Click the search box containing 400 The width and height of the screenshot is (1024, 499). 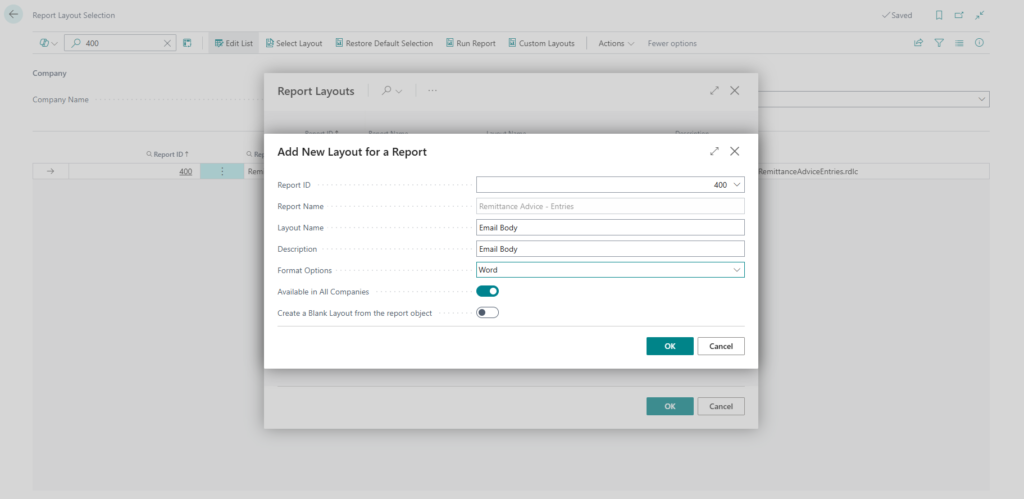pos(120,43)
